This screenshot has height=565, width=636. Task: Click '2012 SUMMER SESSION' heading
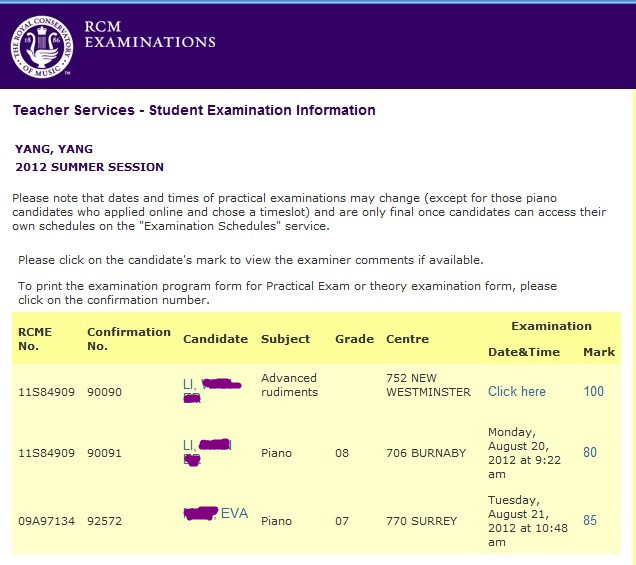tap(89, 167)
